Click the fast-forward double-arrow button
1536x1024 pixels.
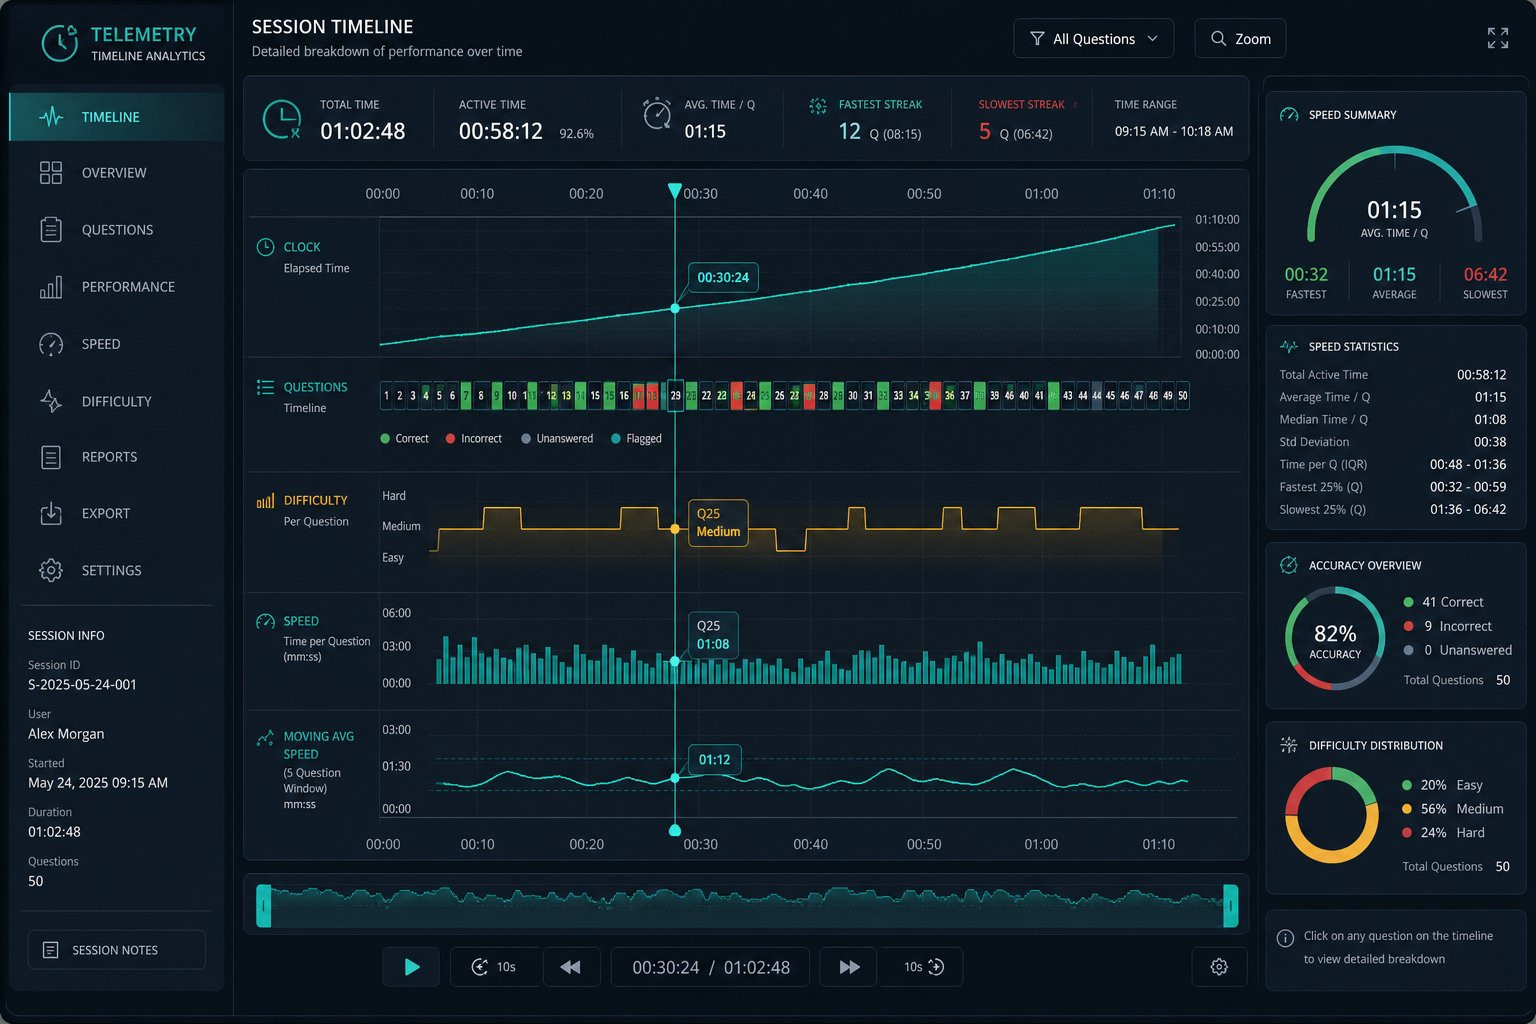[x=849, y=967]
